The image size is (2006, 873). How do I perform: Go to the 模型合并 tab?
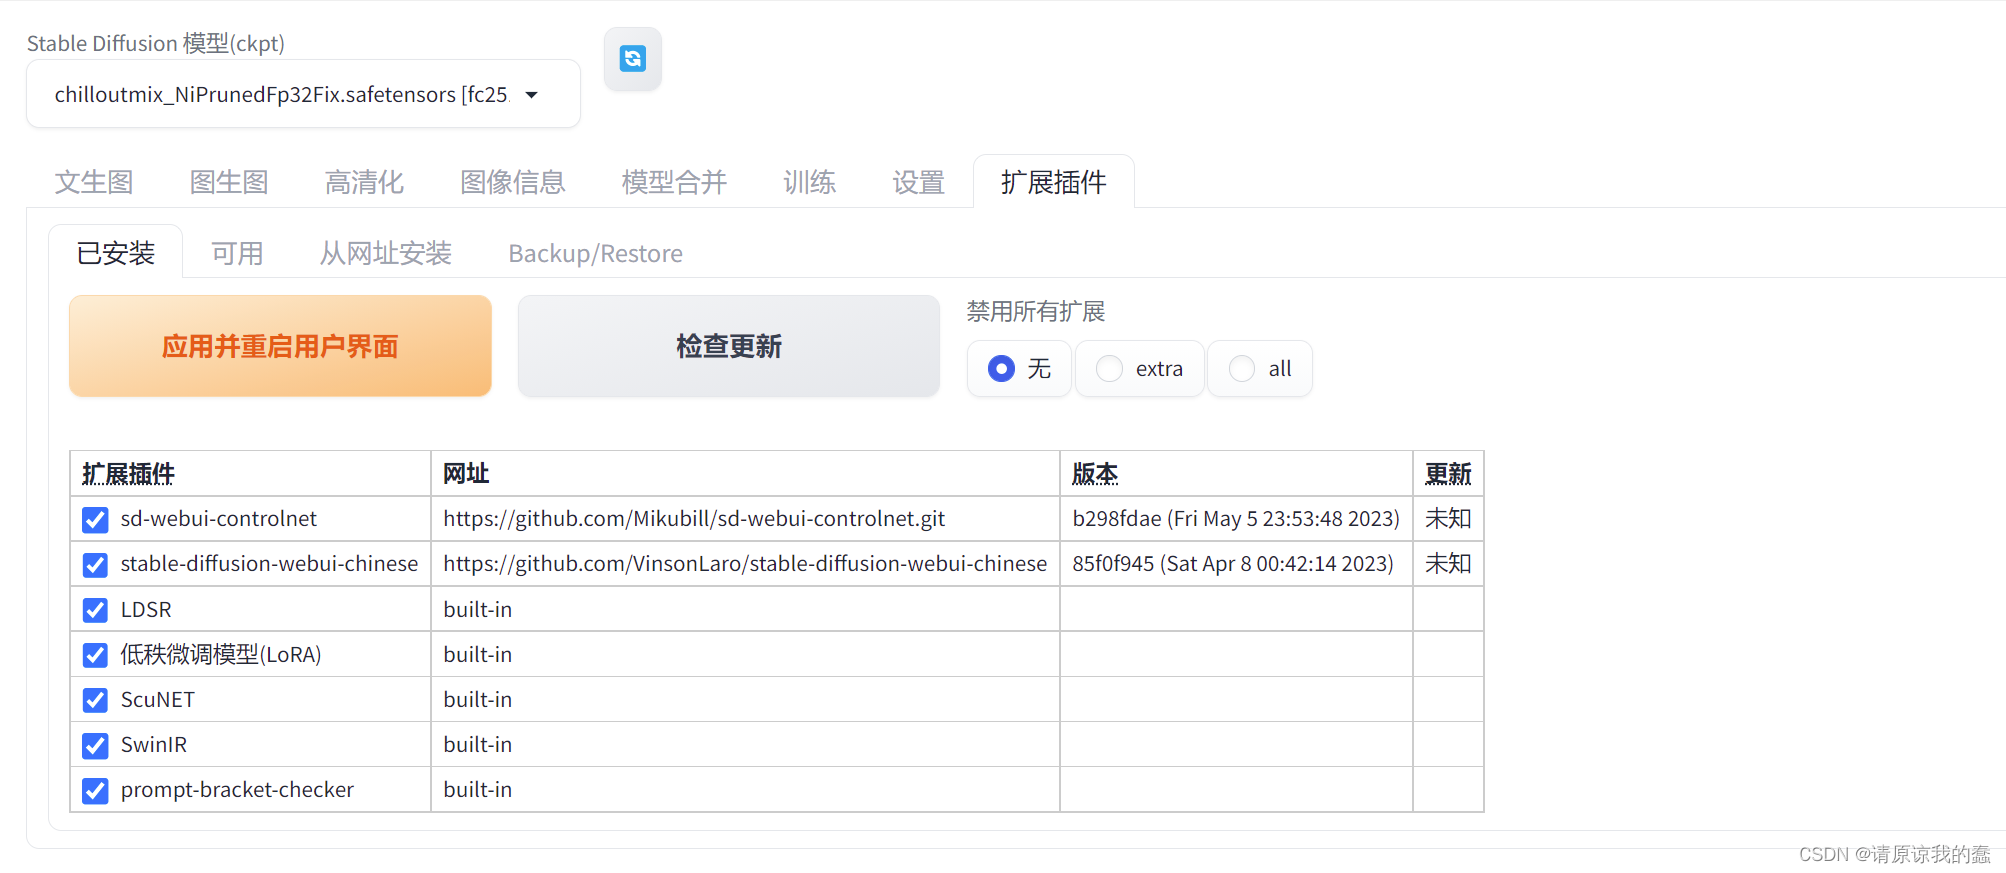coord(674,182)
